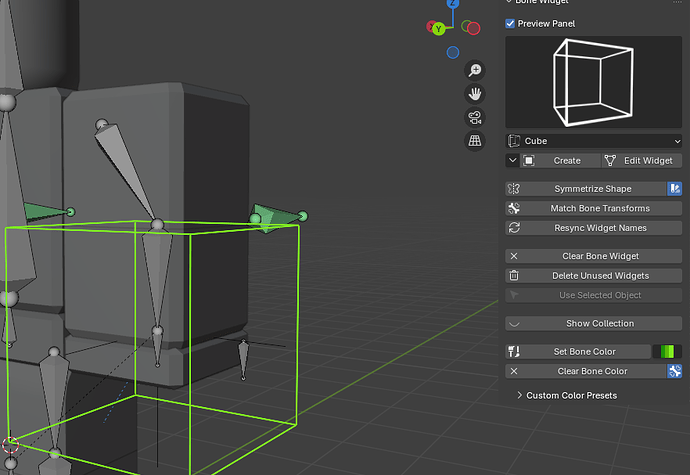
Task: Click Delete Unused Widgets
Action: [594, 276]
